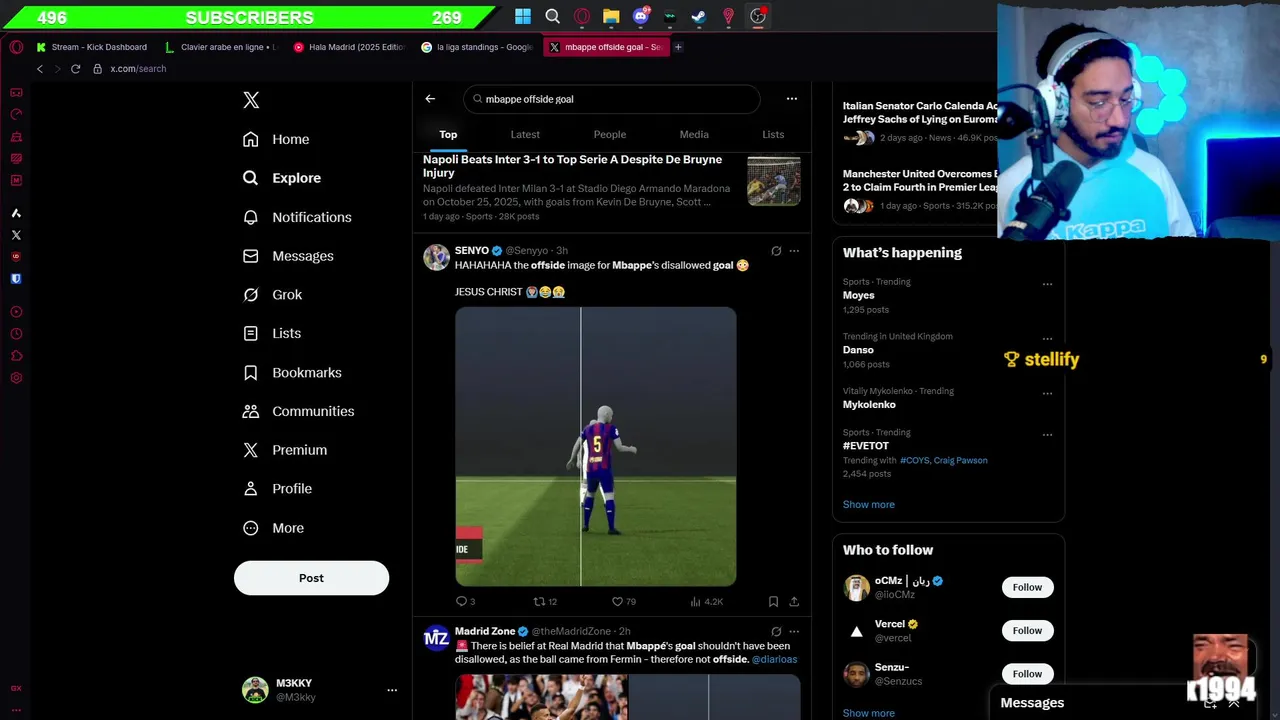
Task: Click the Profile sidebar icon
Action: click(x=251, y=489)
